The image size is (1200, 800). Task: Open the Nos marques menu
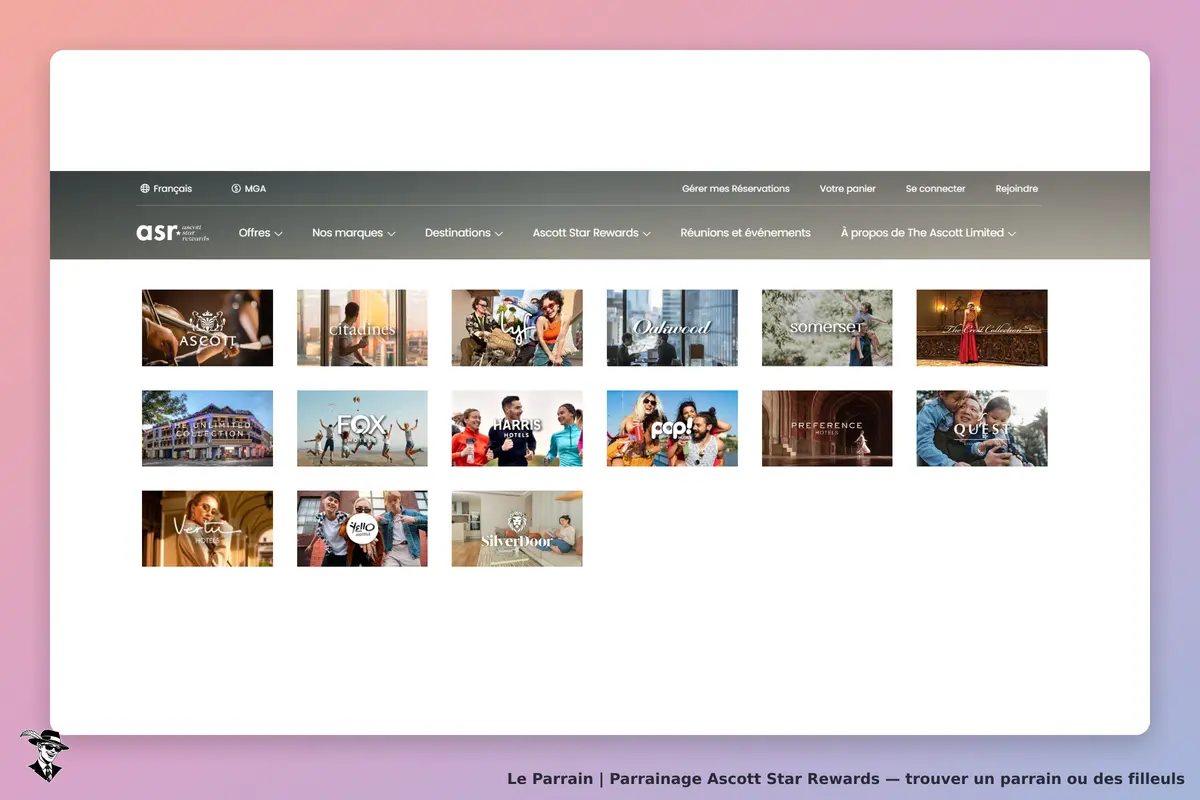(353, 233)
